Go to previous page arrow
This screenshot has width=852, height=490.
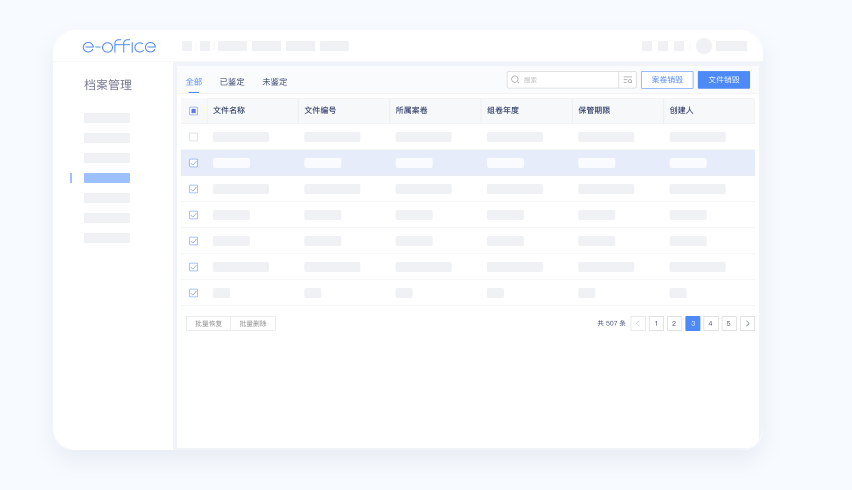point(638,324)
